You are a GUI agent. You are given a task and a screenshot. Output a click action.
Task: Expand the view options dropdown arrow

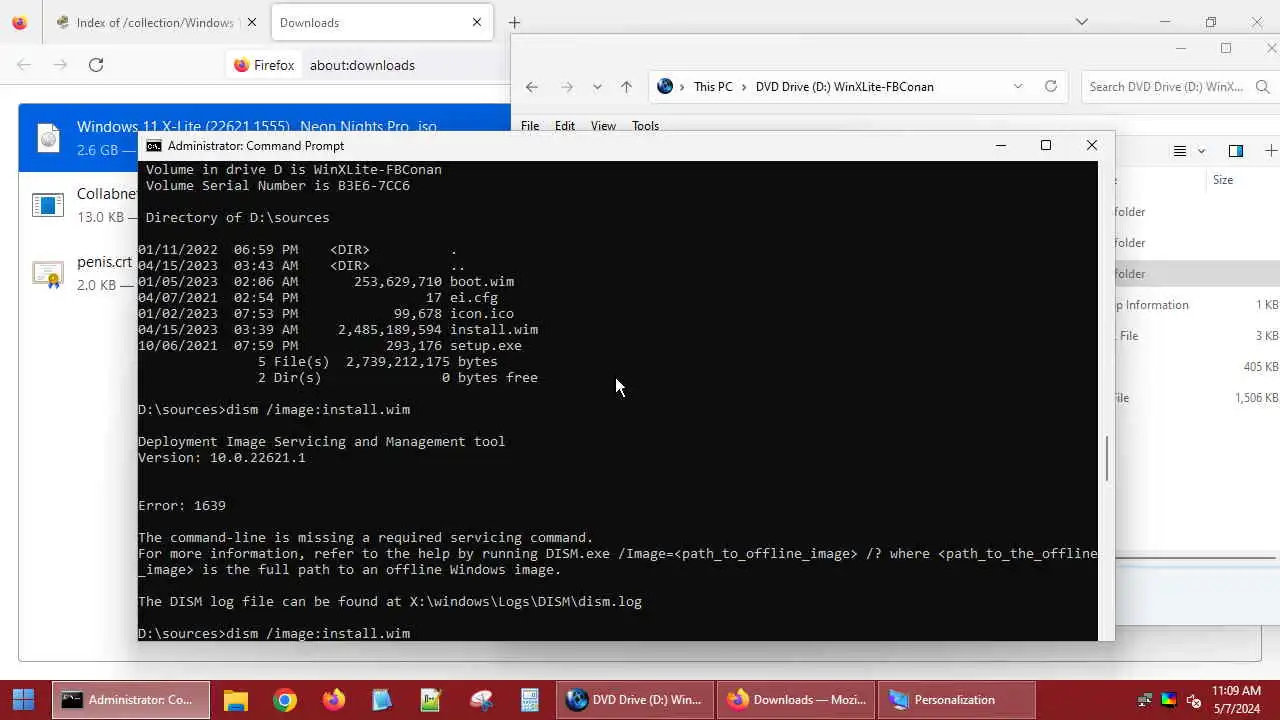point(1202,151)
